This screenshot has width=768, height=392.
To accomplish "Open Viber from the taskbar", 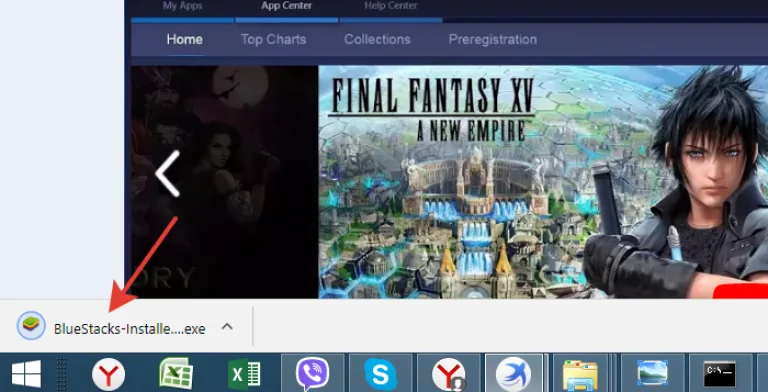I will pyautogui.click(x=312, y=373).
